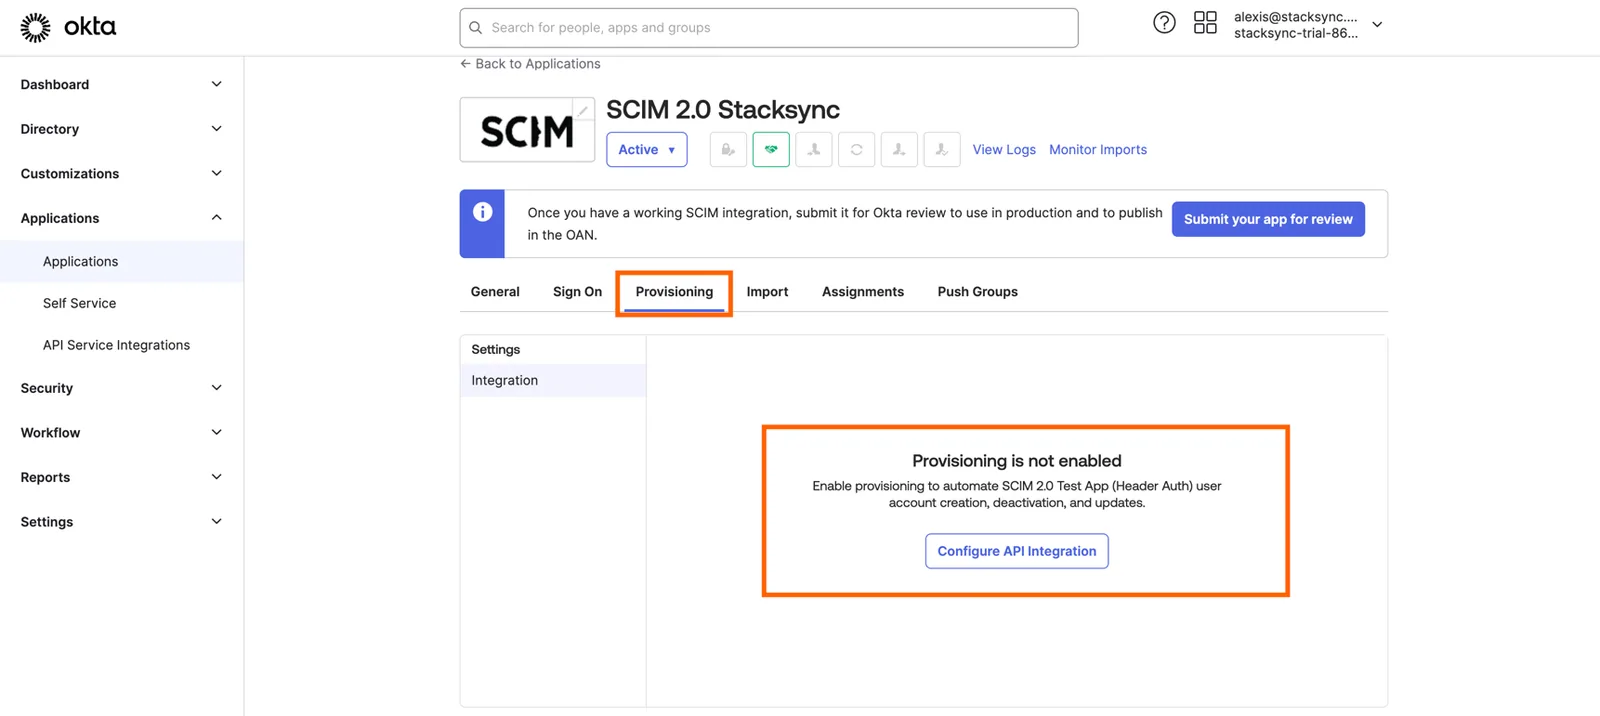Viewport: 1600px width, 716px height.
Task: Click the SCIM application logo
Action: [x=527, y=130]
